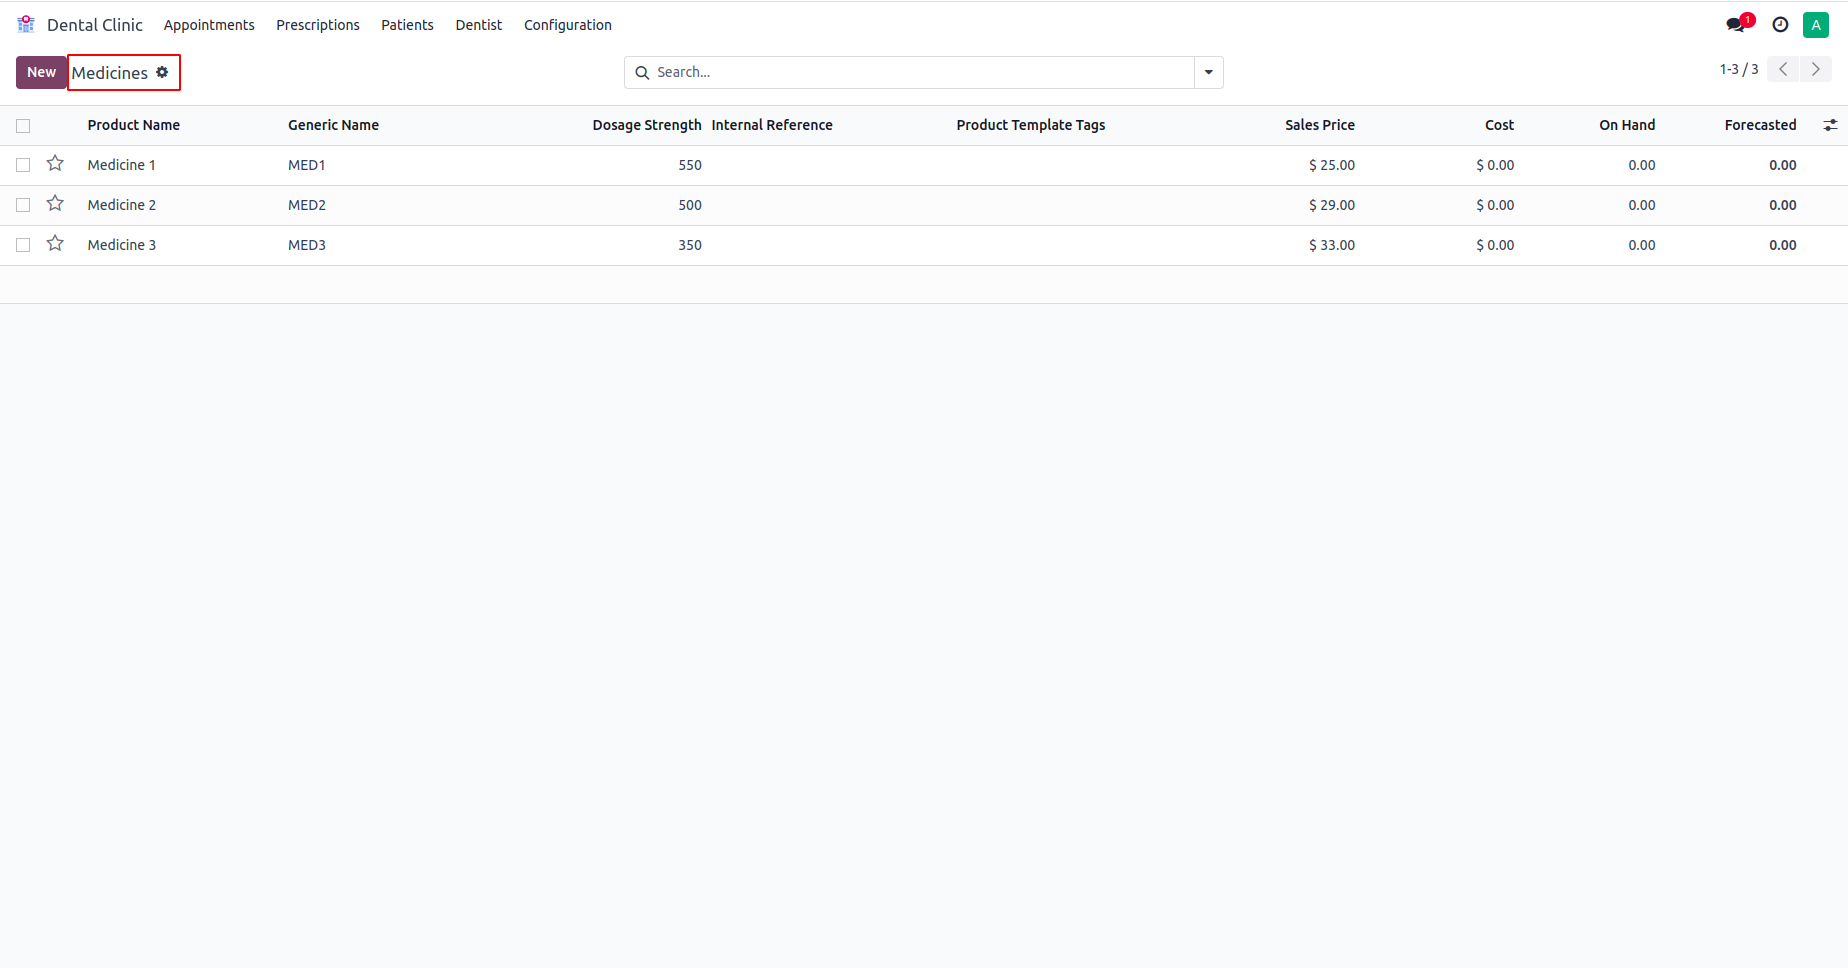Sort by Internal Reference column header

(772, 125)
